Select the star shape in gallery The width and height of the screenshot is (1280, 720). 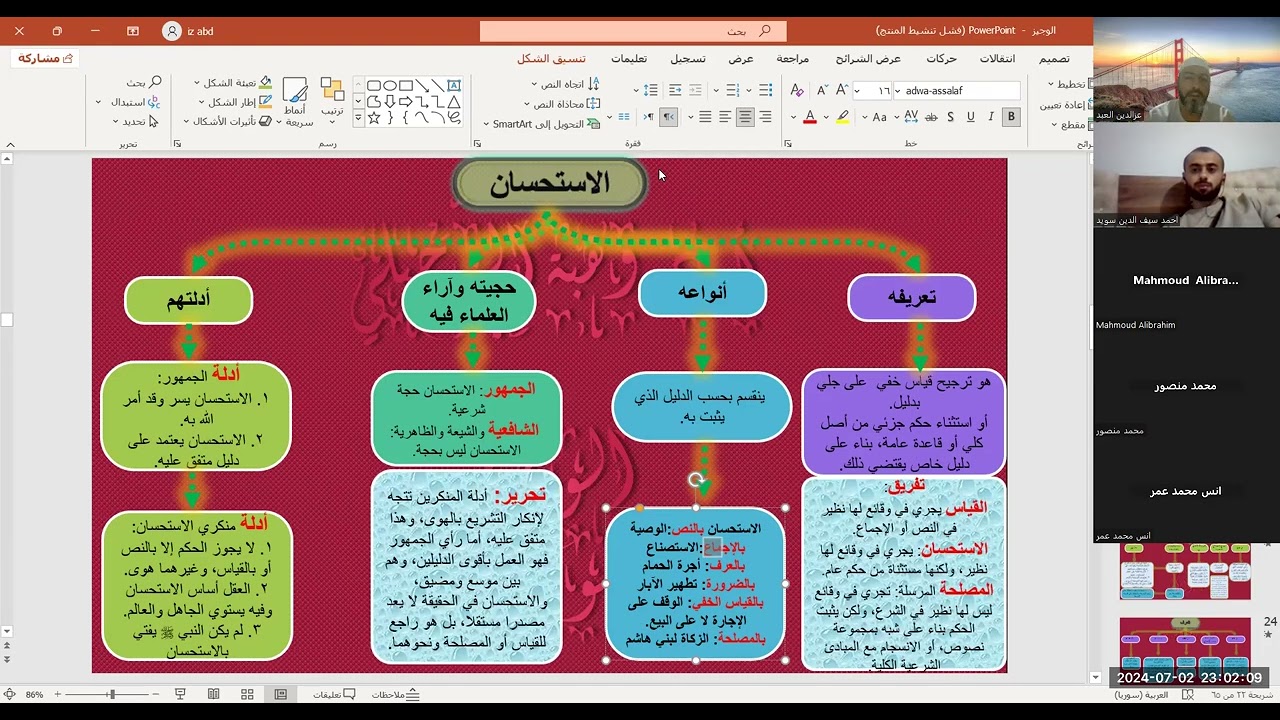(374, 118)
